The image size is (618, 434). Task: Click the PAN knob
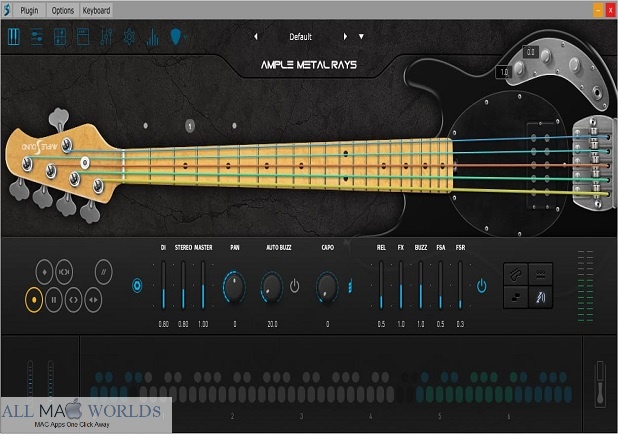coord(234,287)
